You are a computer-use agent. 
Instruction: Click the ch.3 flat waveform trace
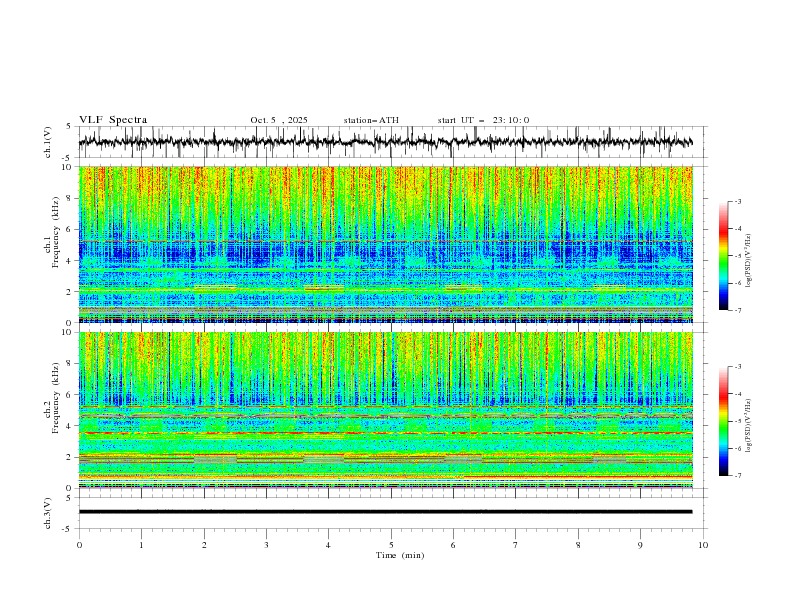point(386,512)
